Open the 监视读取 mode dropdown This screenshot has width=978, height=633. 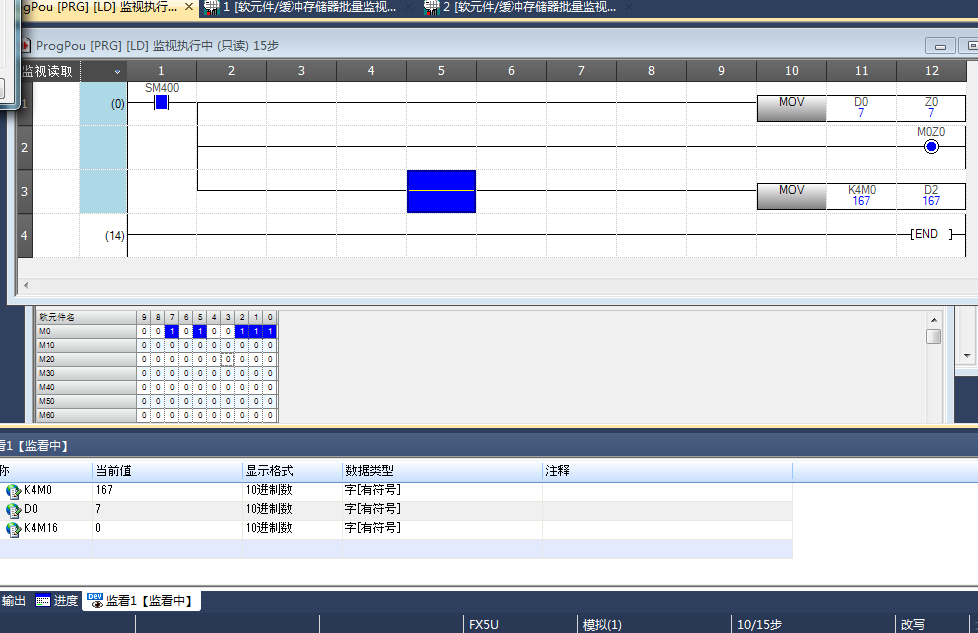[x=117, y=71]
